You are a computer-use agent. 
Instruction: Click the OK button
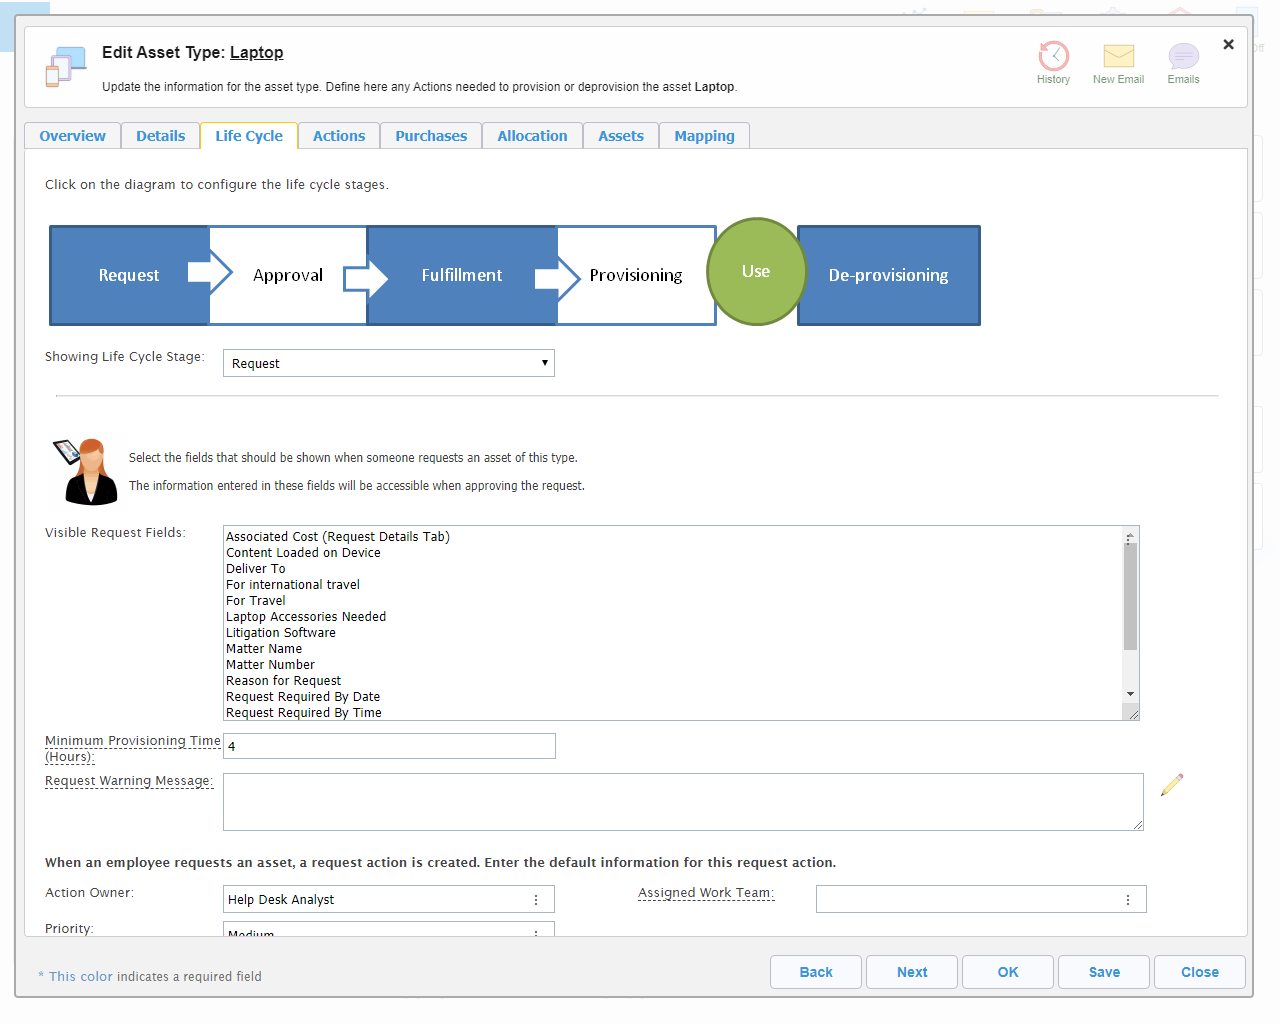click(x=1008, y=972)
